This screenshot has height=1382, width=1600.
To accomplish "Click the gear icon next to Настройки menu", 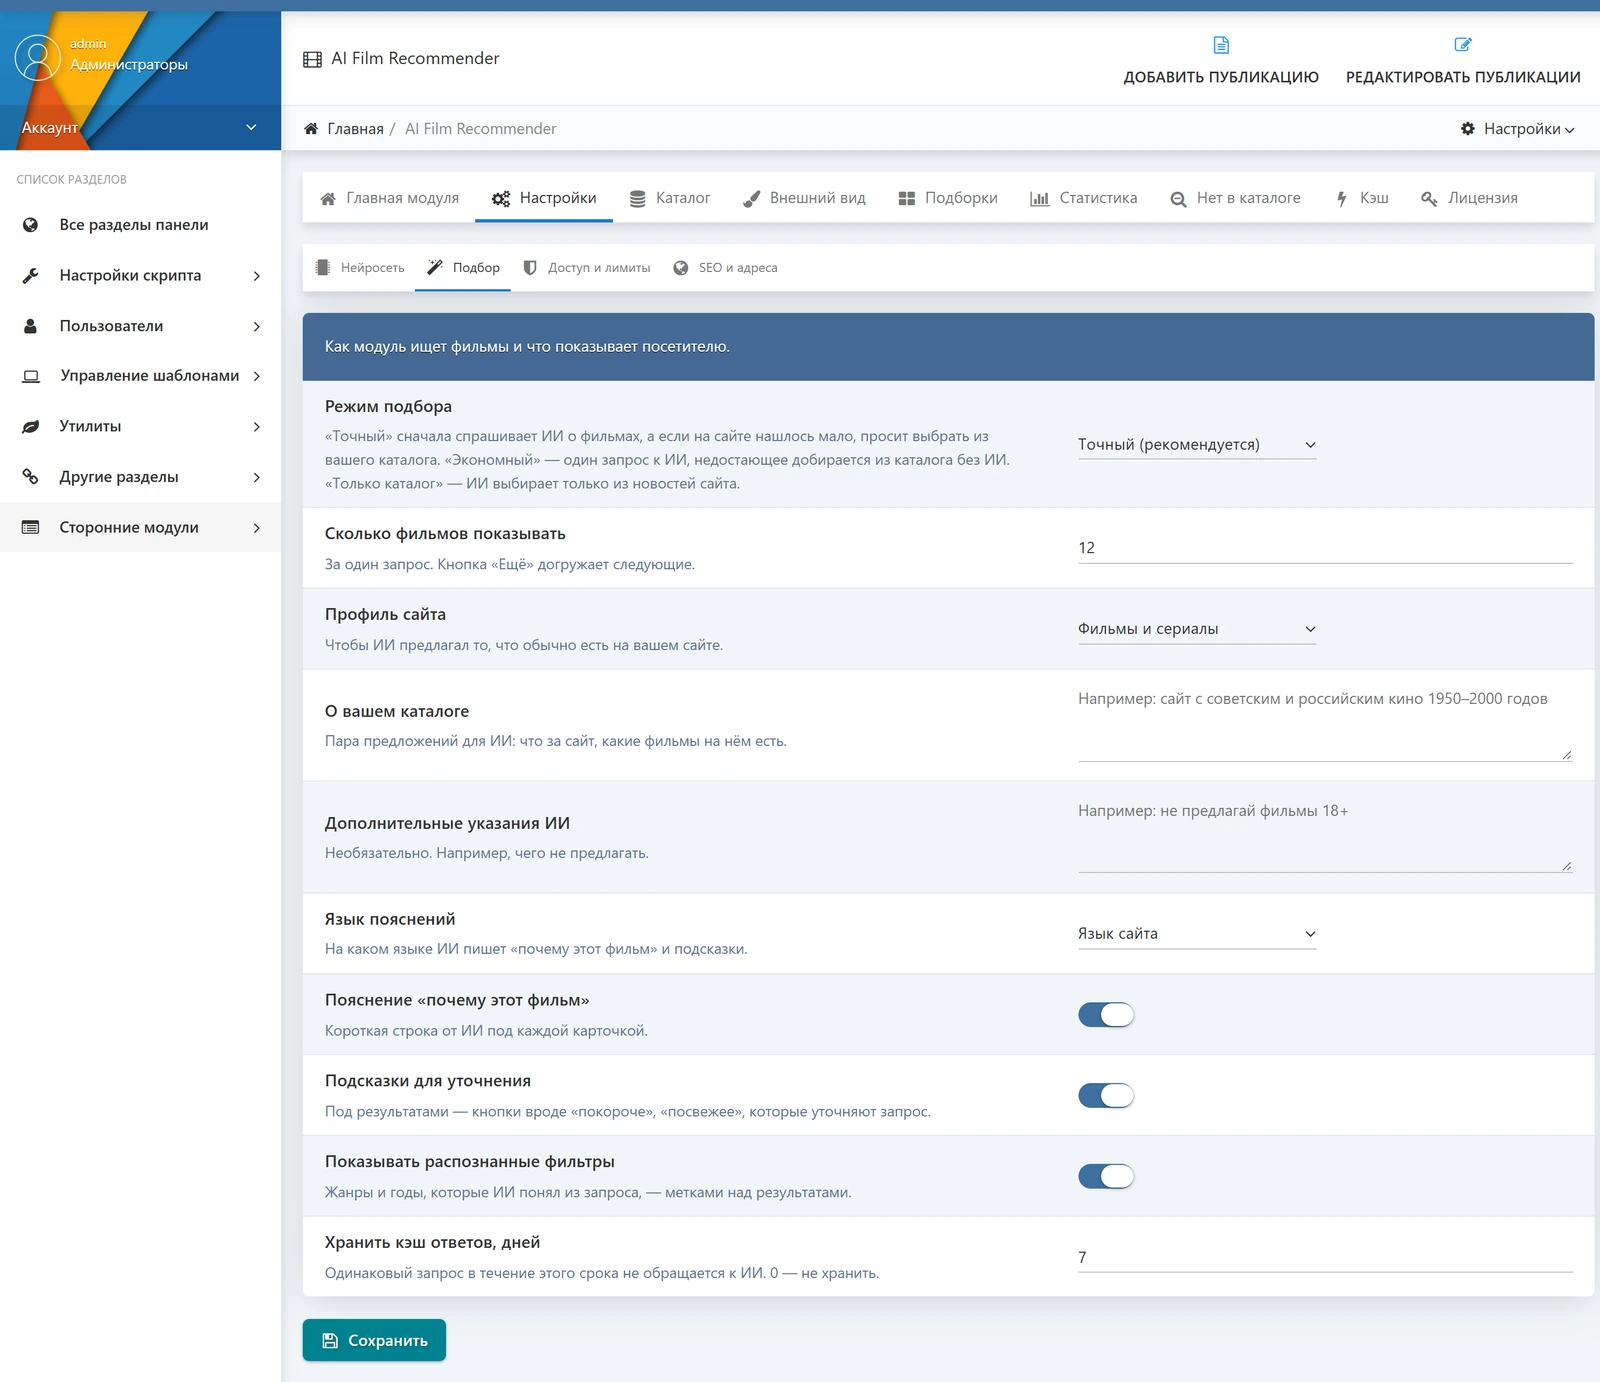I will tap(1467, 129).
